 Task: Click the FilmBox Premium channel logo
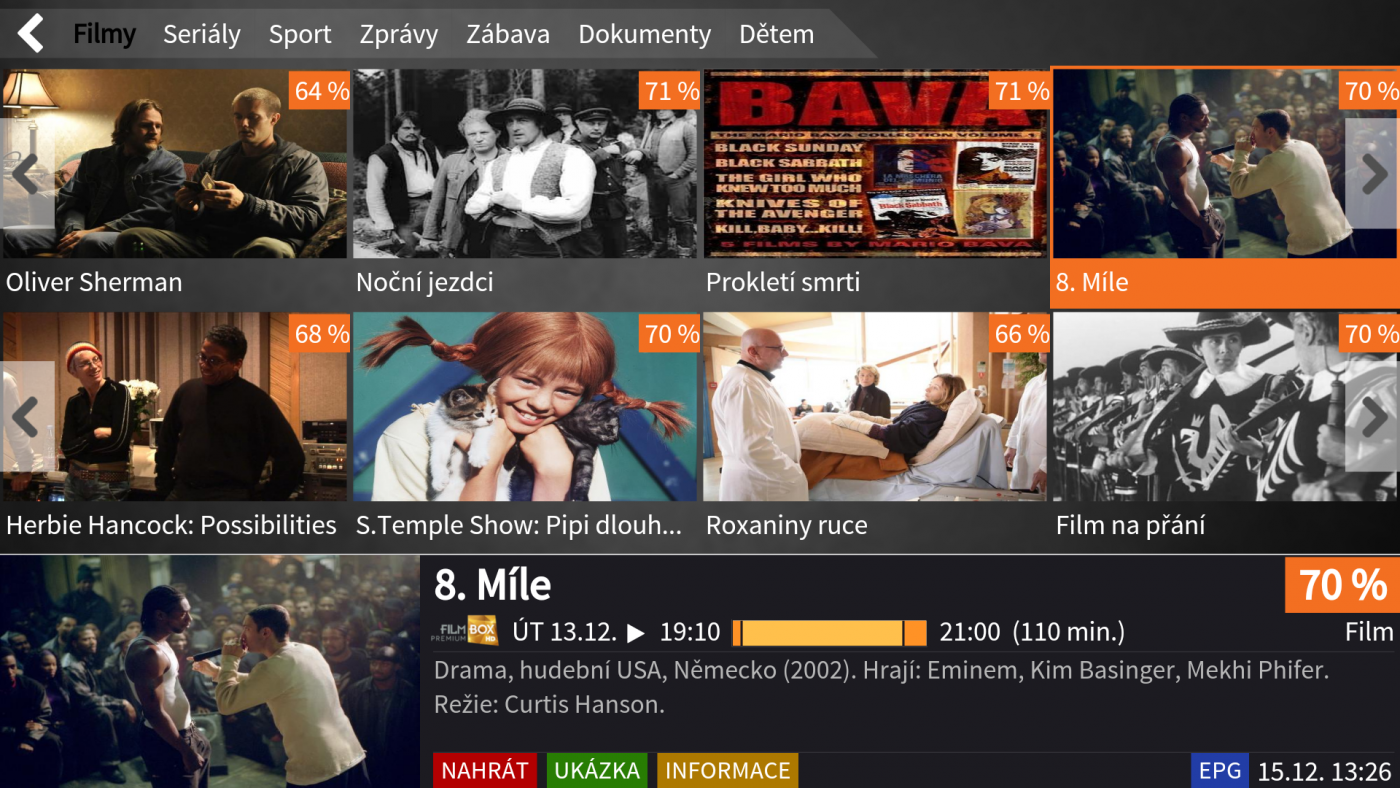[x=465, y=631]
